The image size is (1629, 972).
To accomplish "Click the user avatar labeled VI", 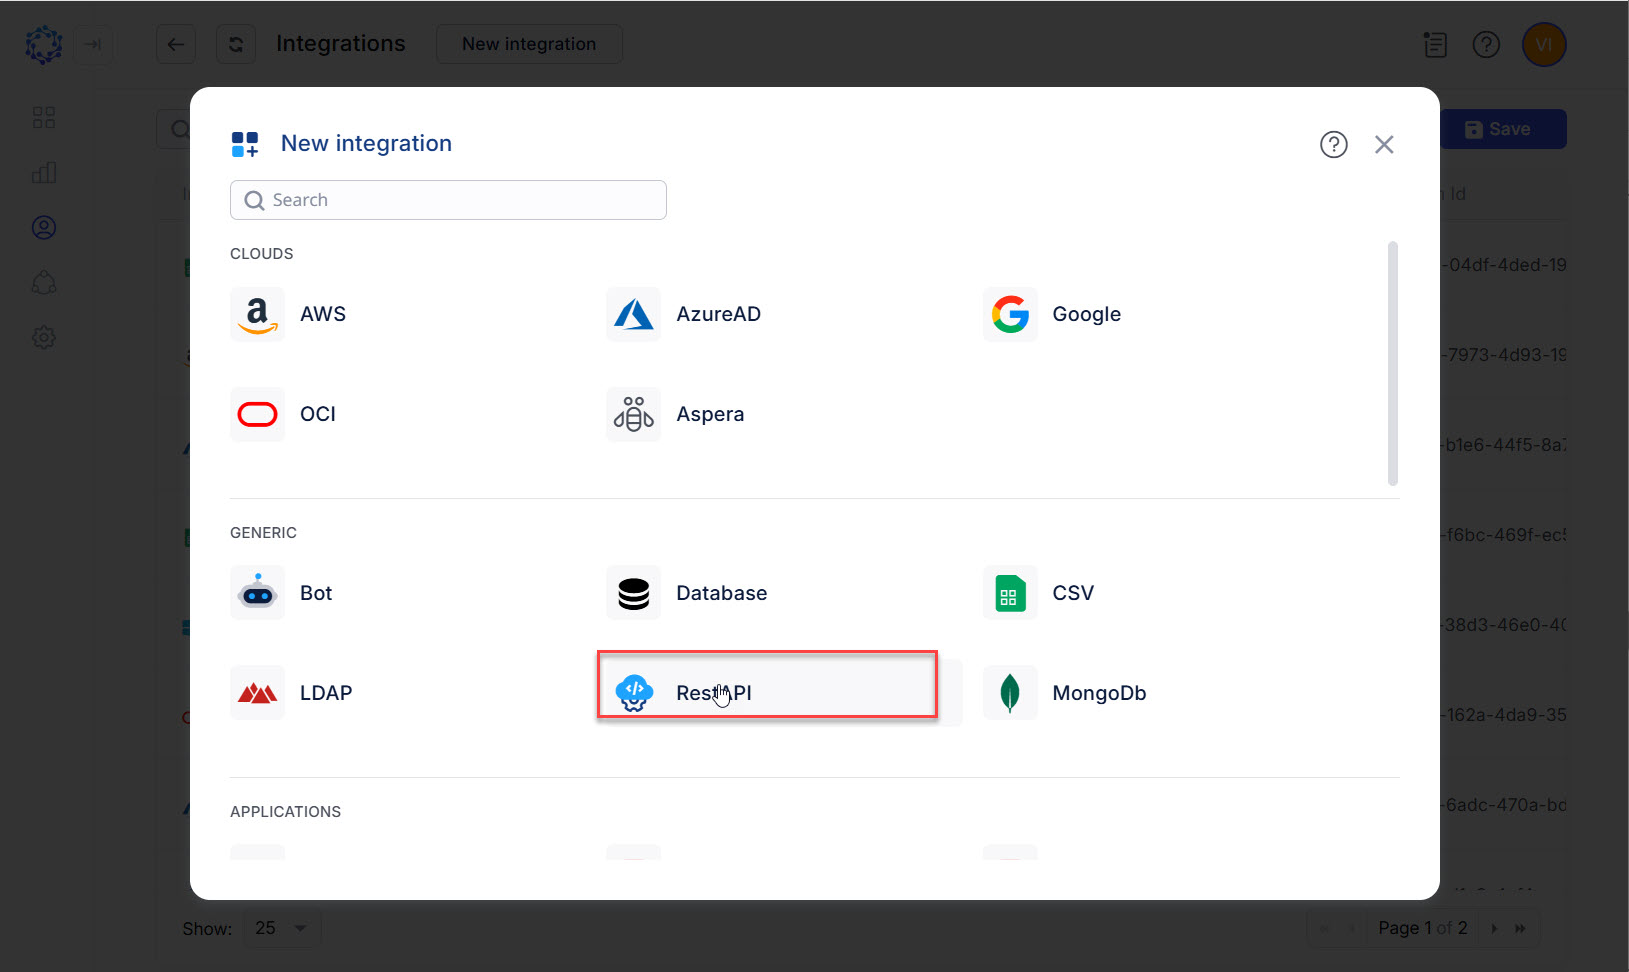I will point(1543,44).
